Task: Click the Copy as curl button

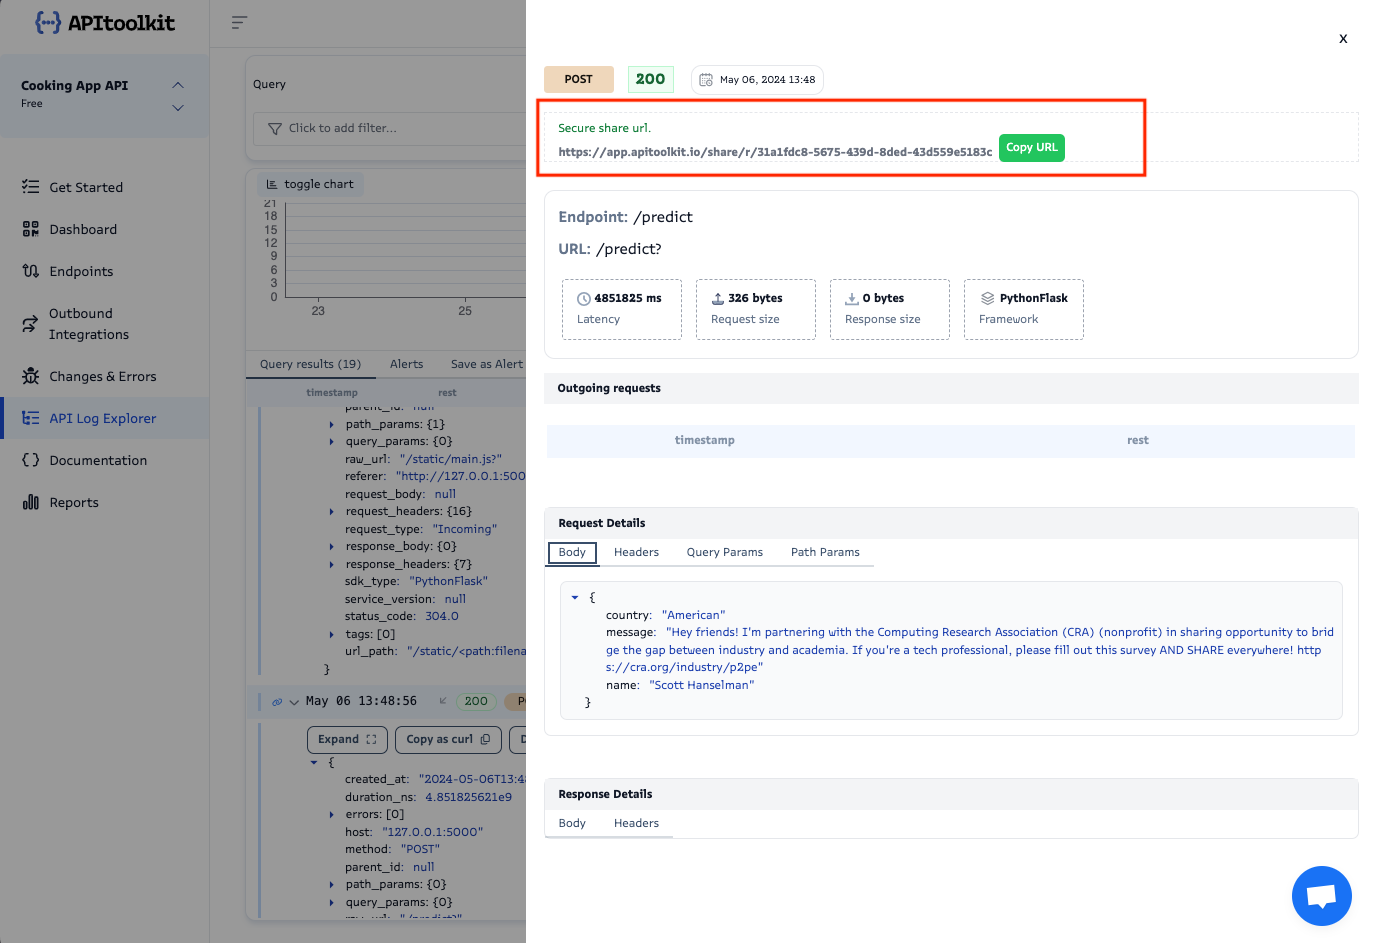Action: 448,740
